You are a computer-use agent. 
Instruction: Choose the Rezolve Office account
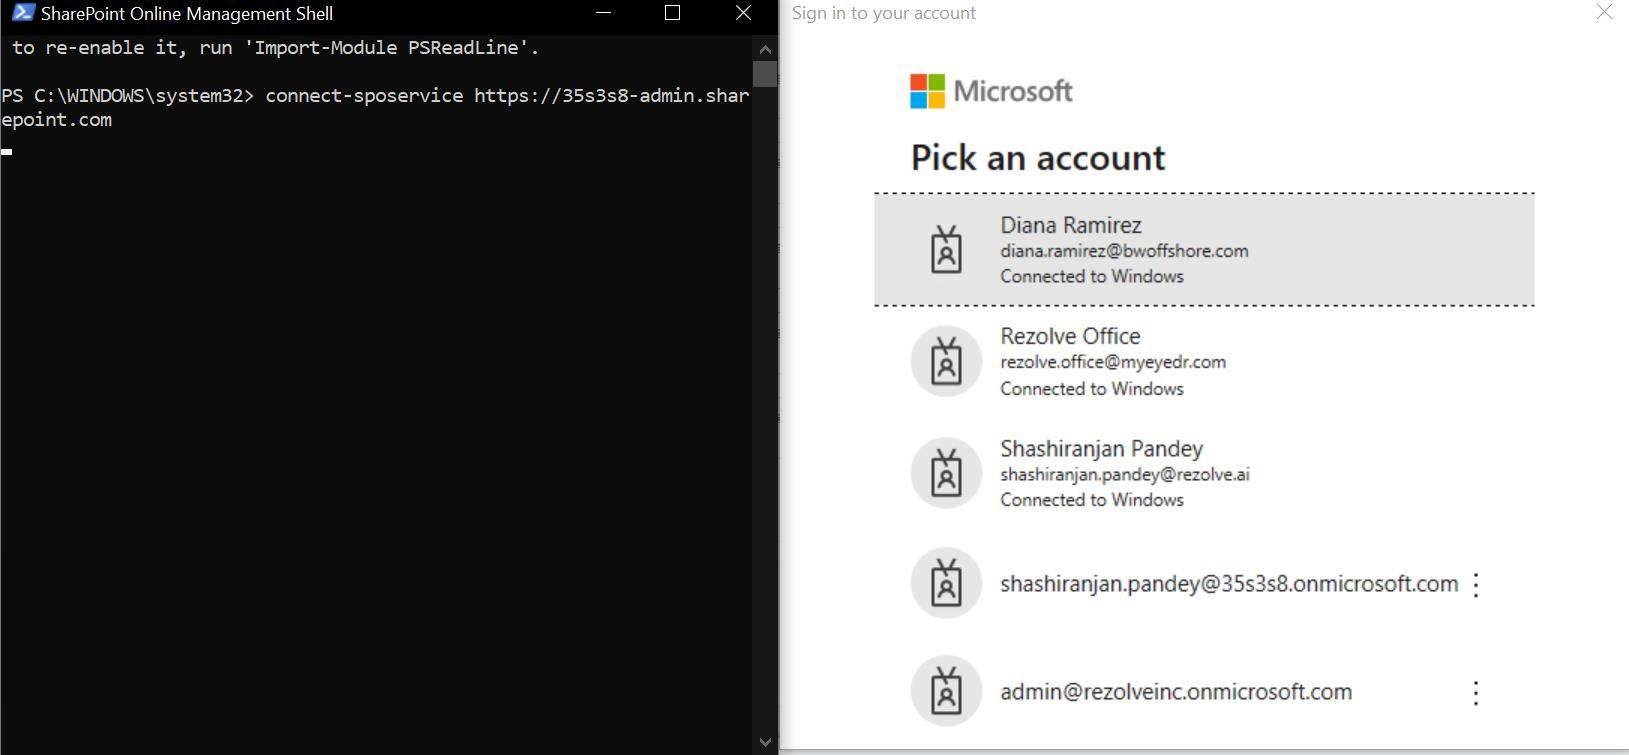[1204, 361]
